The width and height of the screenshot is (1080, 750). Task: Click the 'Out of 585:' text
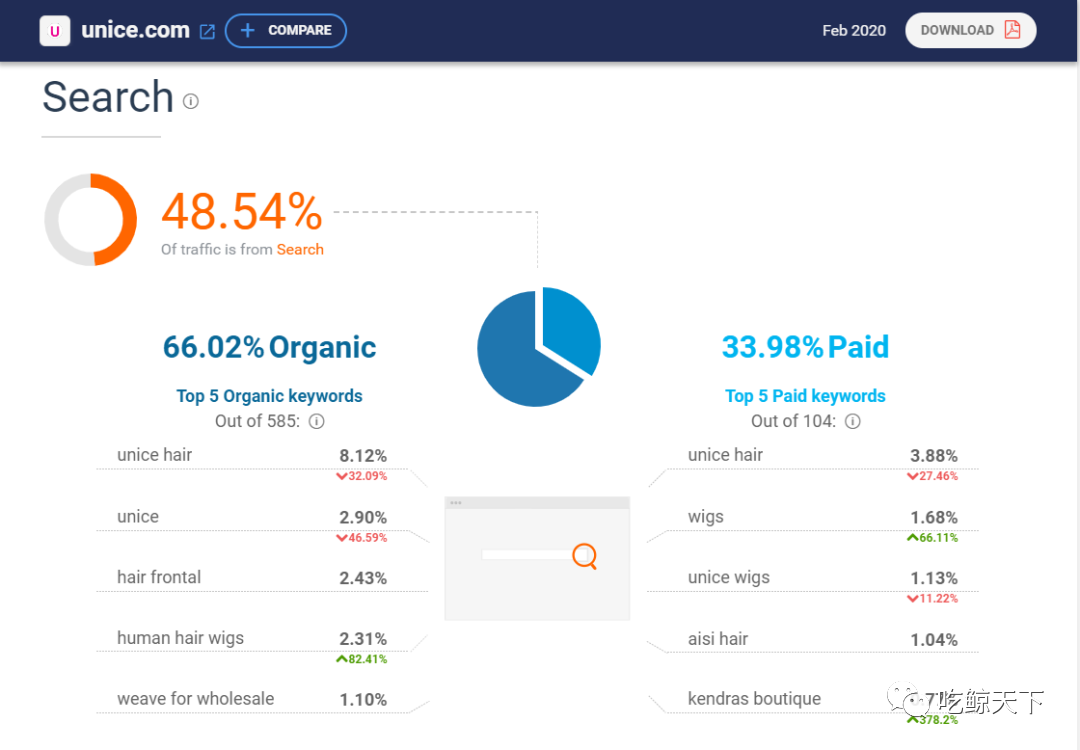[x=258, y=421]
